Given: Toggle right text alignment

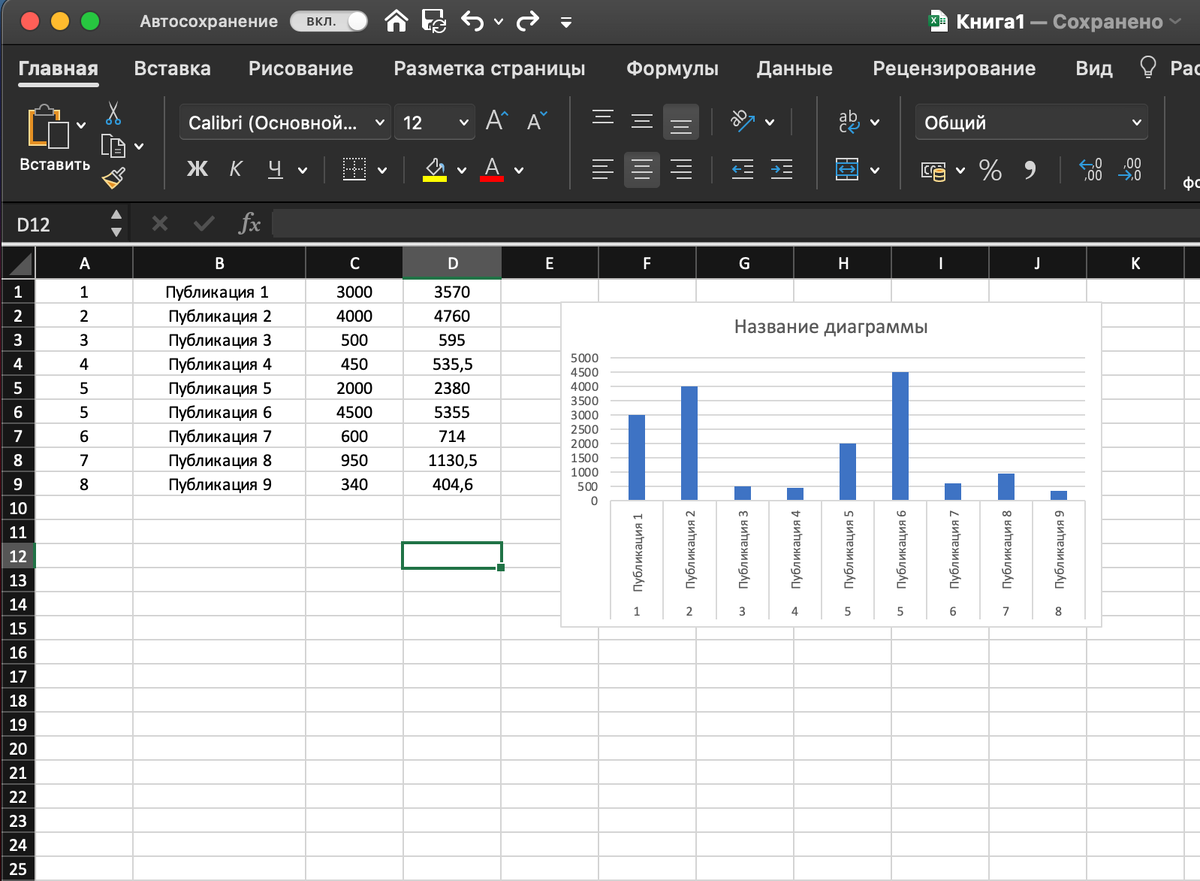Looking at the screenshot, I should tap(681, 169).
